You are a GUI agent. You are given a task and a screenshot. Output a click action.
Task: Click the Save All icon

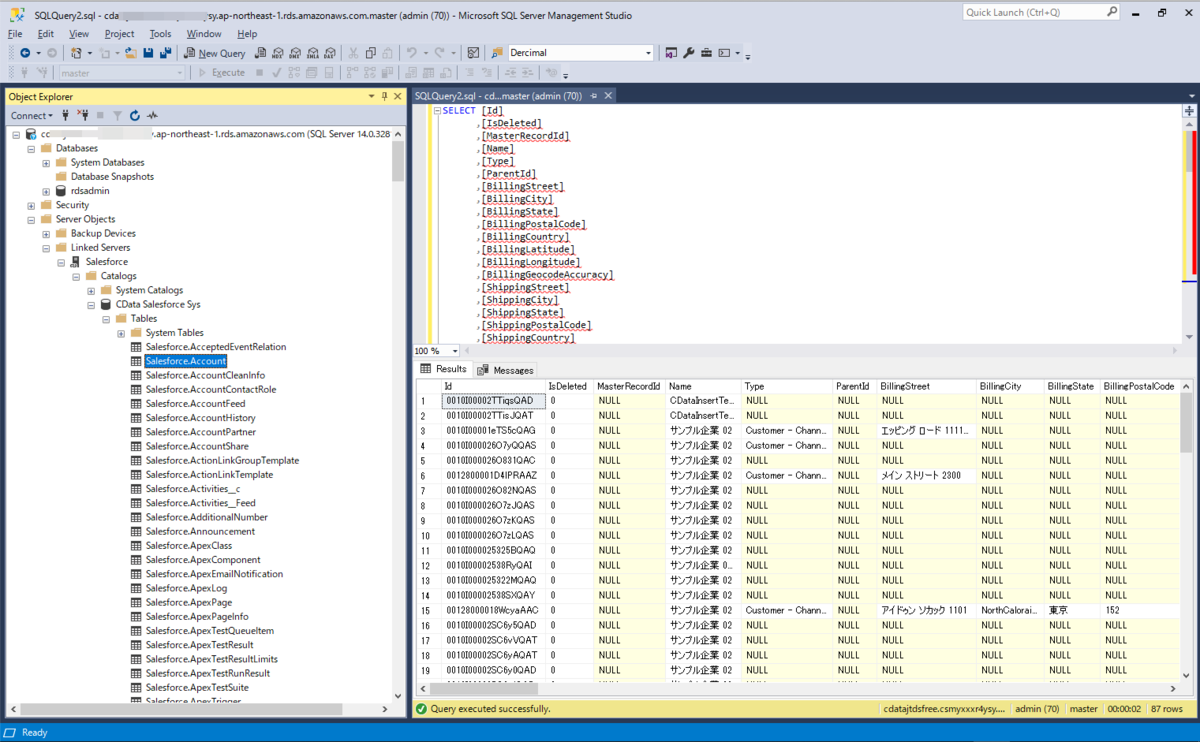163,53
